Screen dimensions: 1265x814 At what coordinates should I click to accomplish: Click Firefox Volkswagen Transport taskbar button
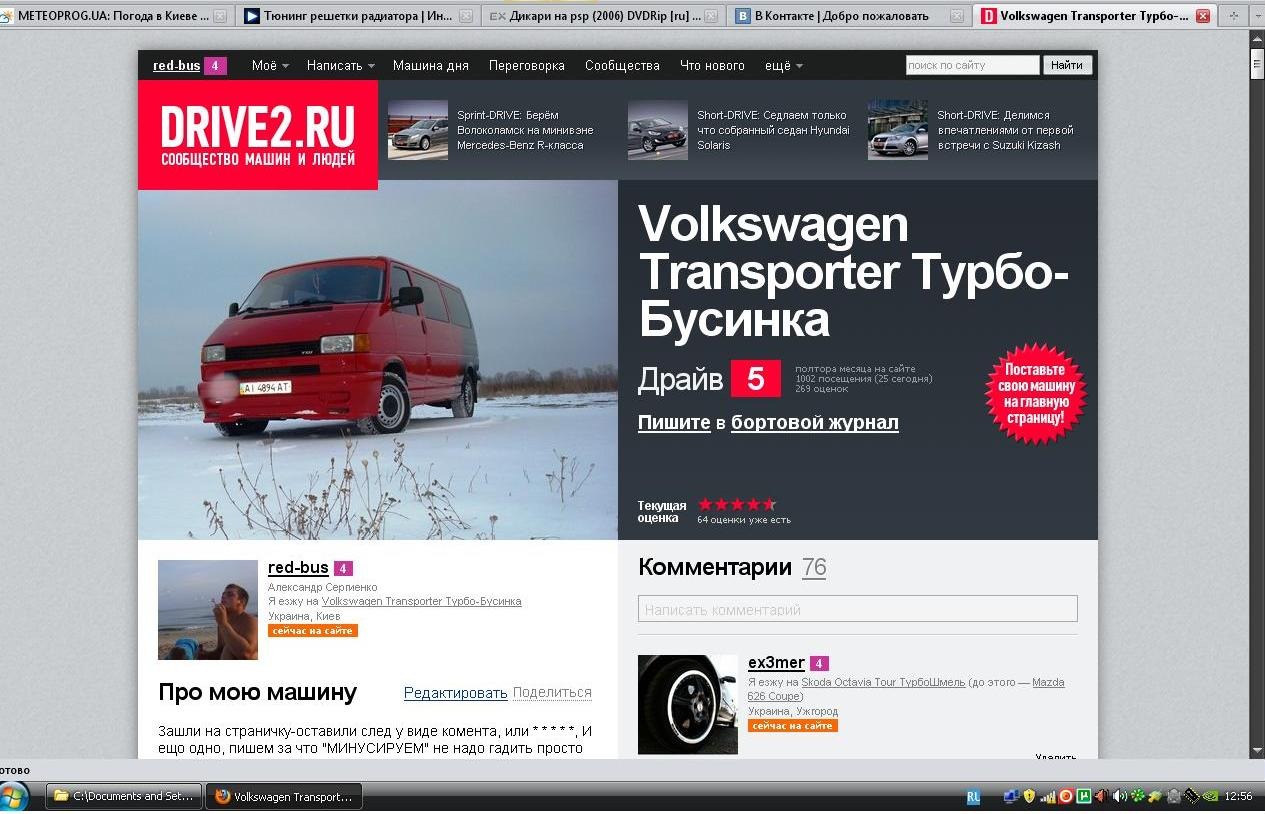point(284,797)
